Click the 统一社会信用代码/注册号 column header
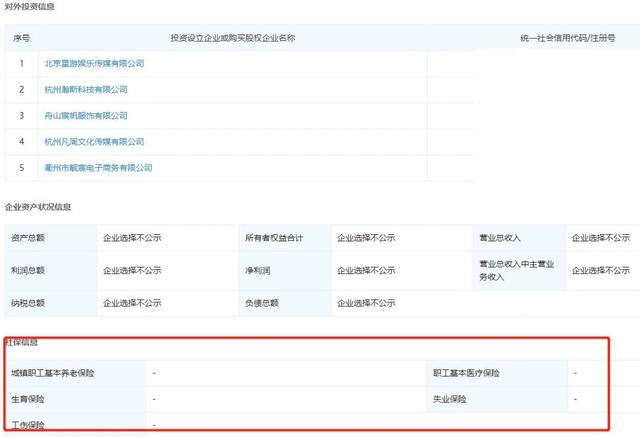640x437 pixels. tap(568, 38)
